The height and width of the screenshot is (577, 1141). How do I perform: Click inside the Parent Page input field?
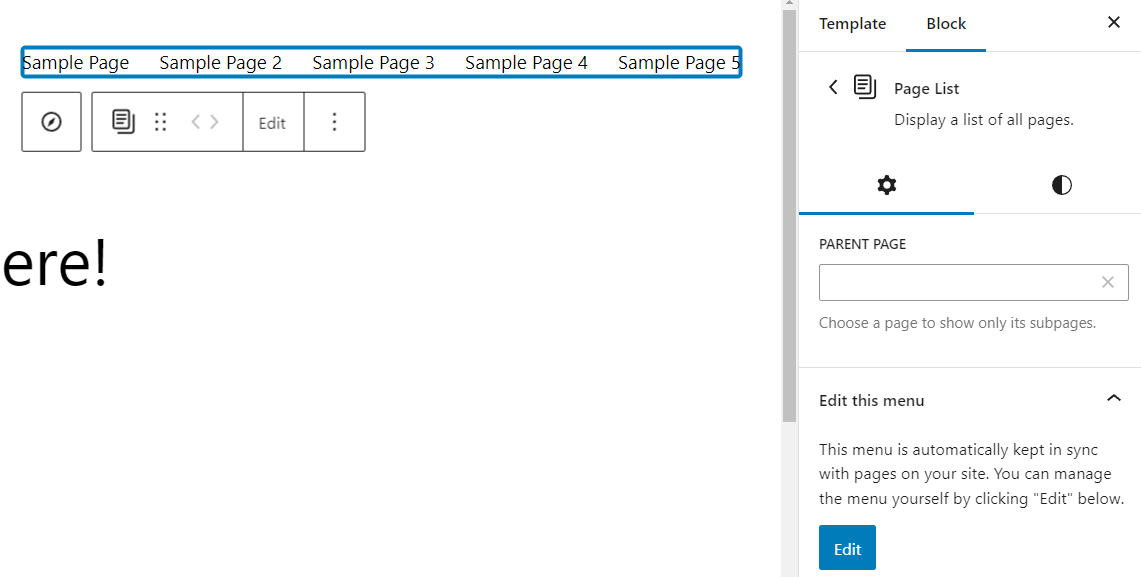[x=950, y=282]
